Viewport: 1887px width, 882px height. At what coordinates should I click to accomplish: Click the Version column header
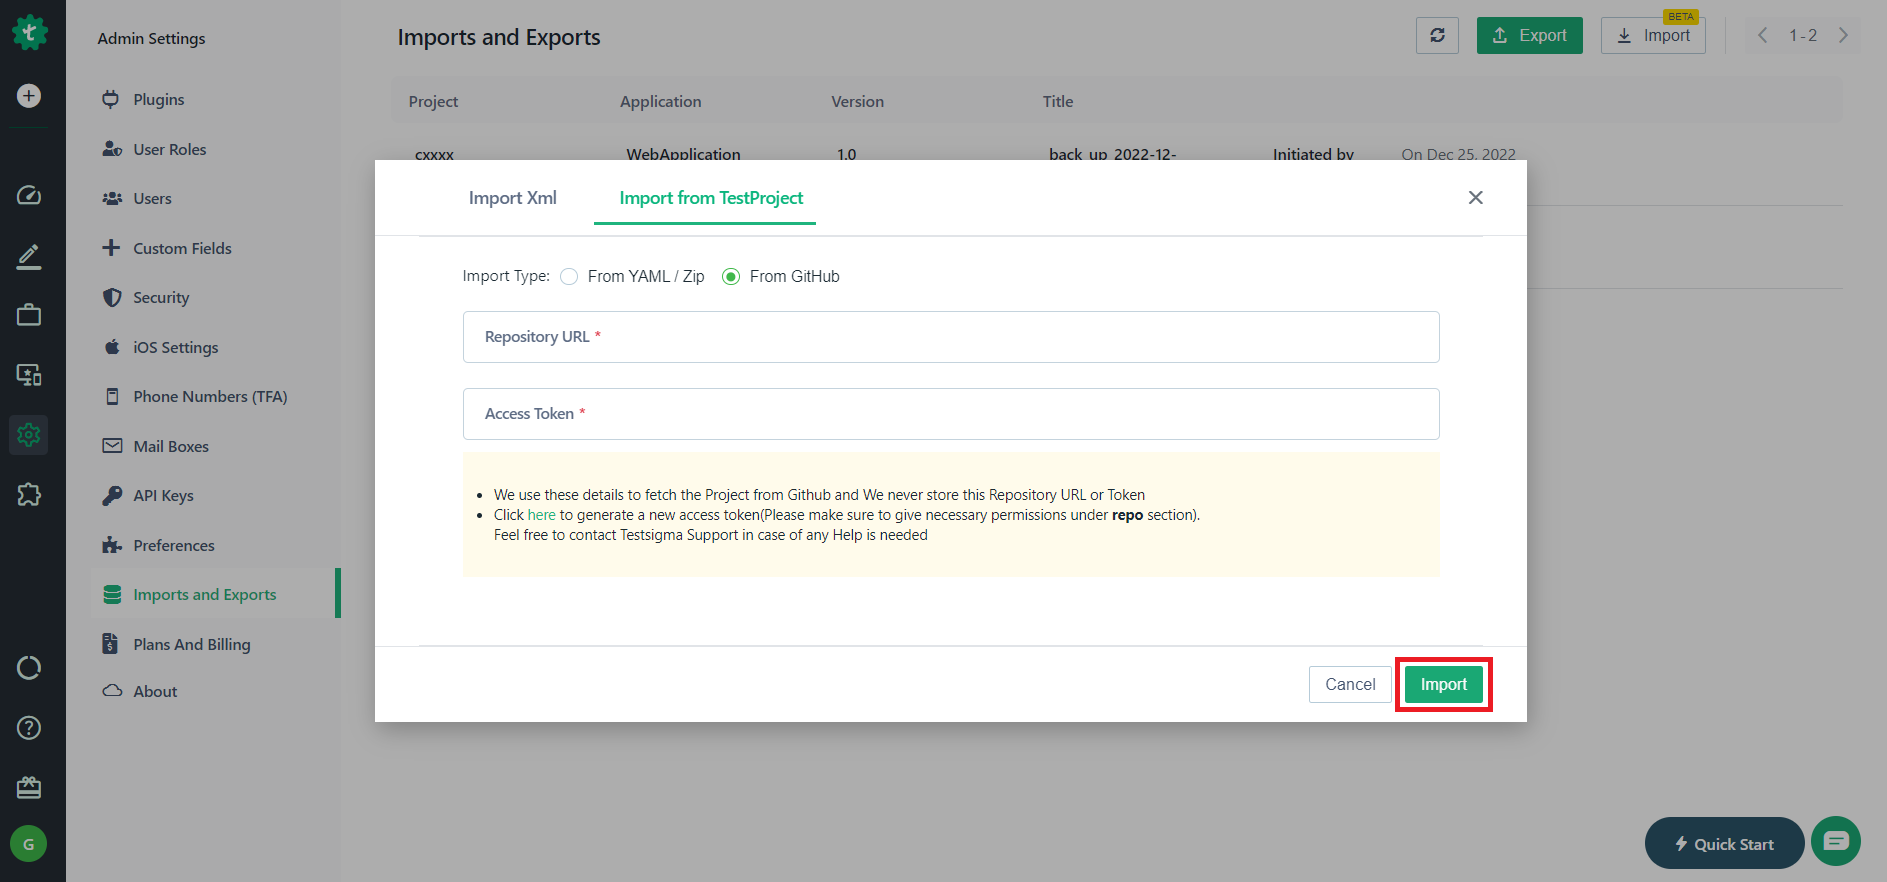(x=857, y=101)
